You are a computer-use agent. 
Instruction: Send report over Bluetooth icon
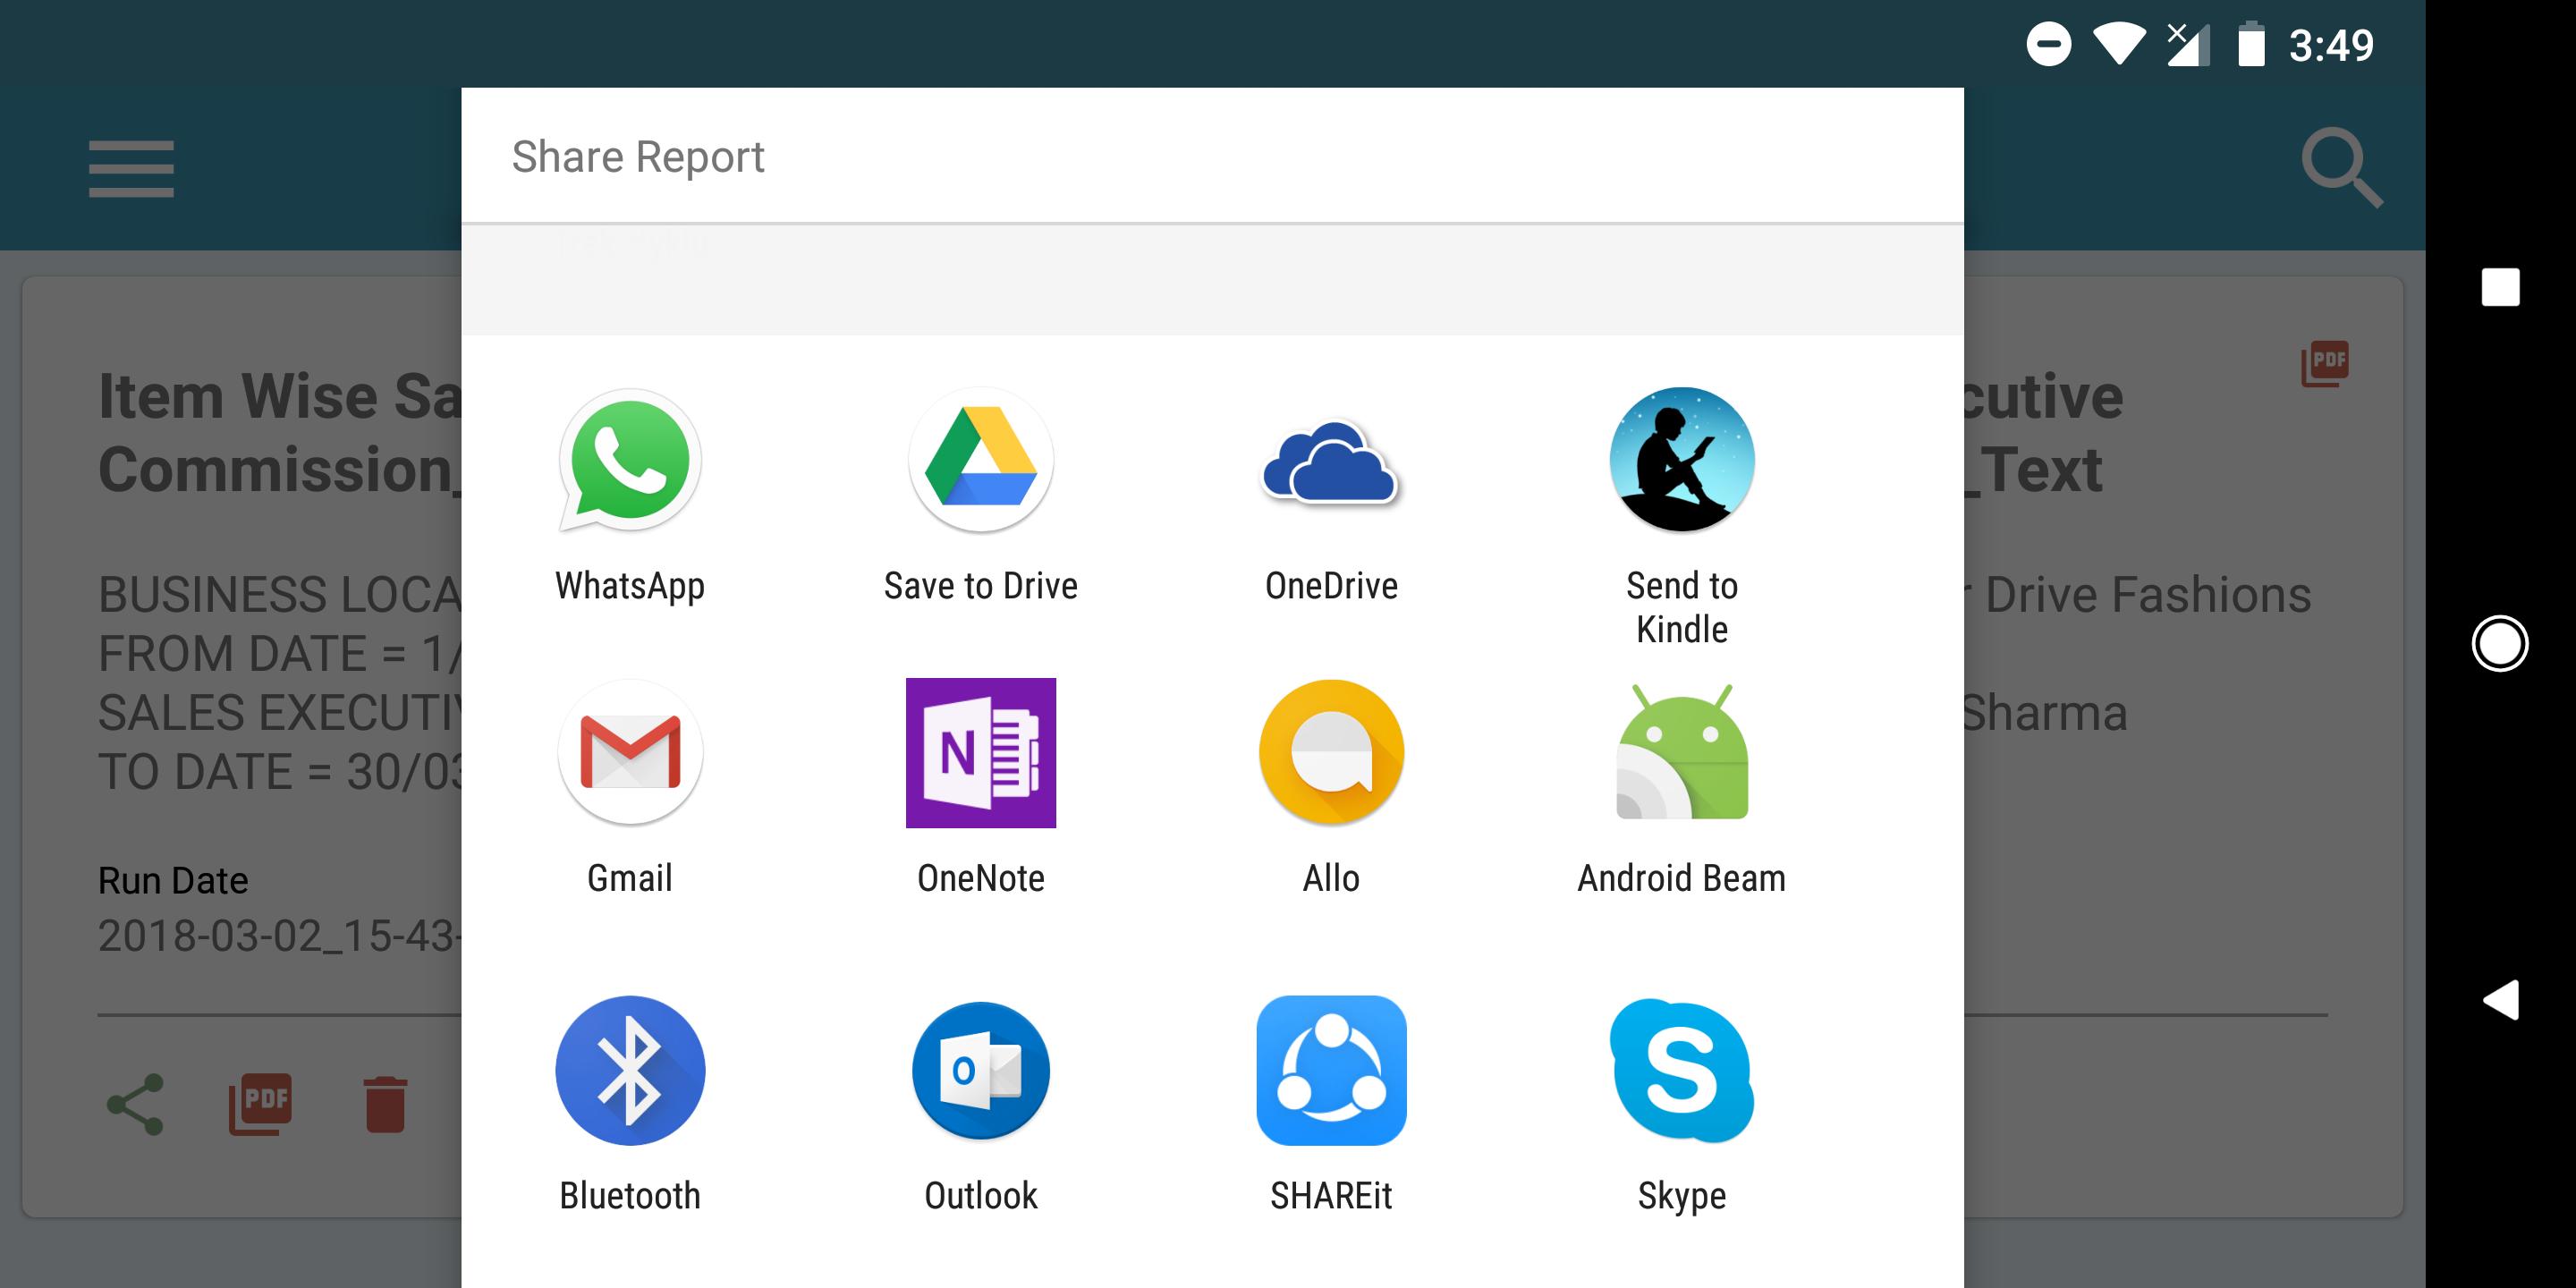pyautogui.click(x=630, y=1070)
